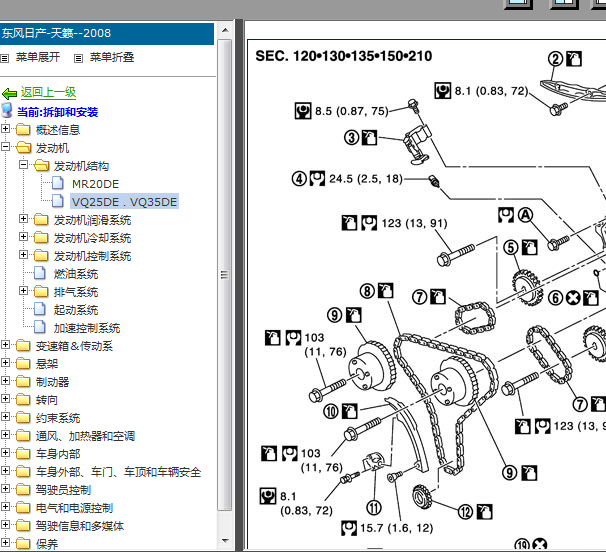
Task: Click the sidebar vertical scrollbar thumb
Action: point(225,274)
